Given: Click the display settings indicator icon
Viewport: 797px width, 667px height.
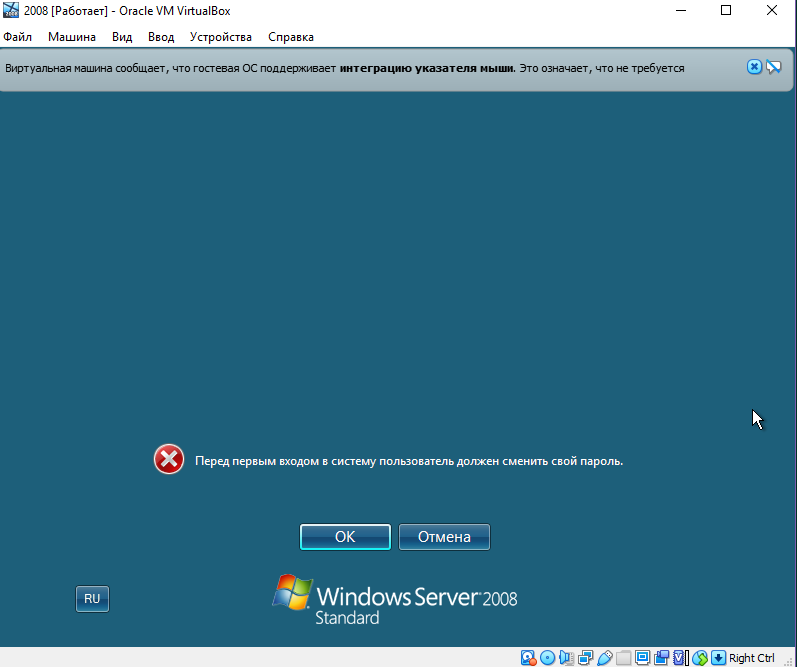Looking at the screenshot, I should [642, 658].
